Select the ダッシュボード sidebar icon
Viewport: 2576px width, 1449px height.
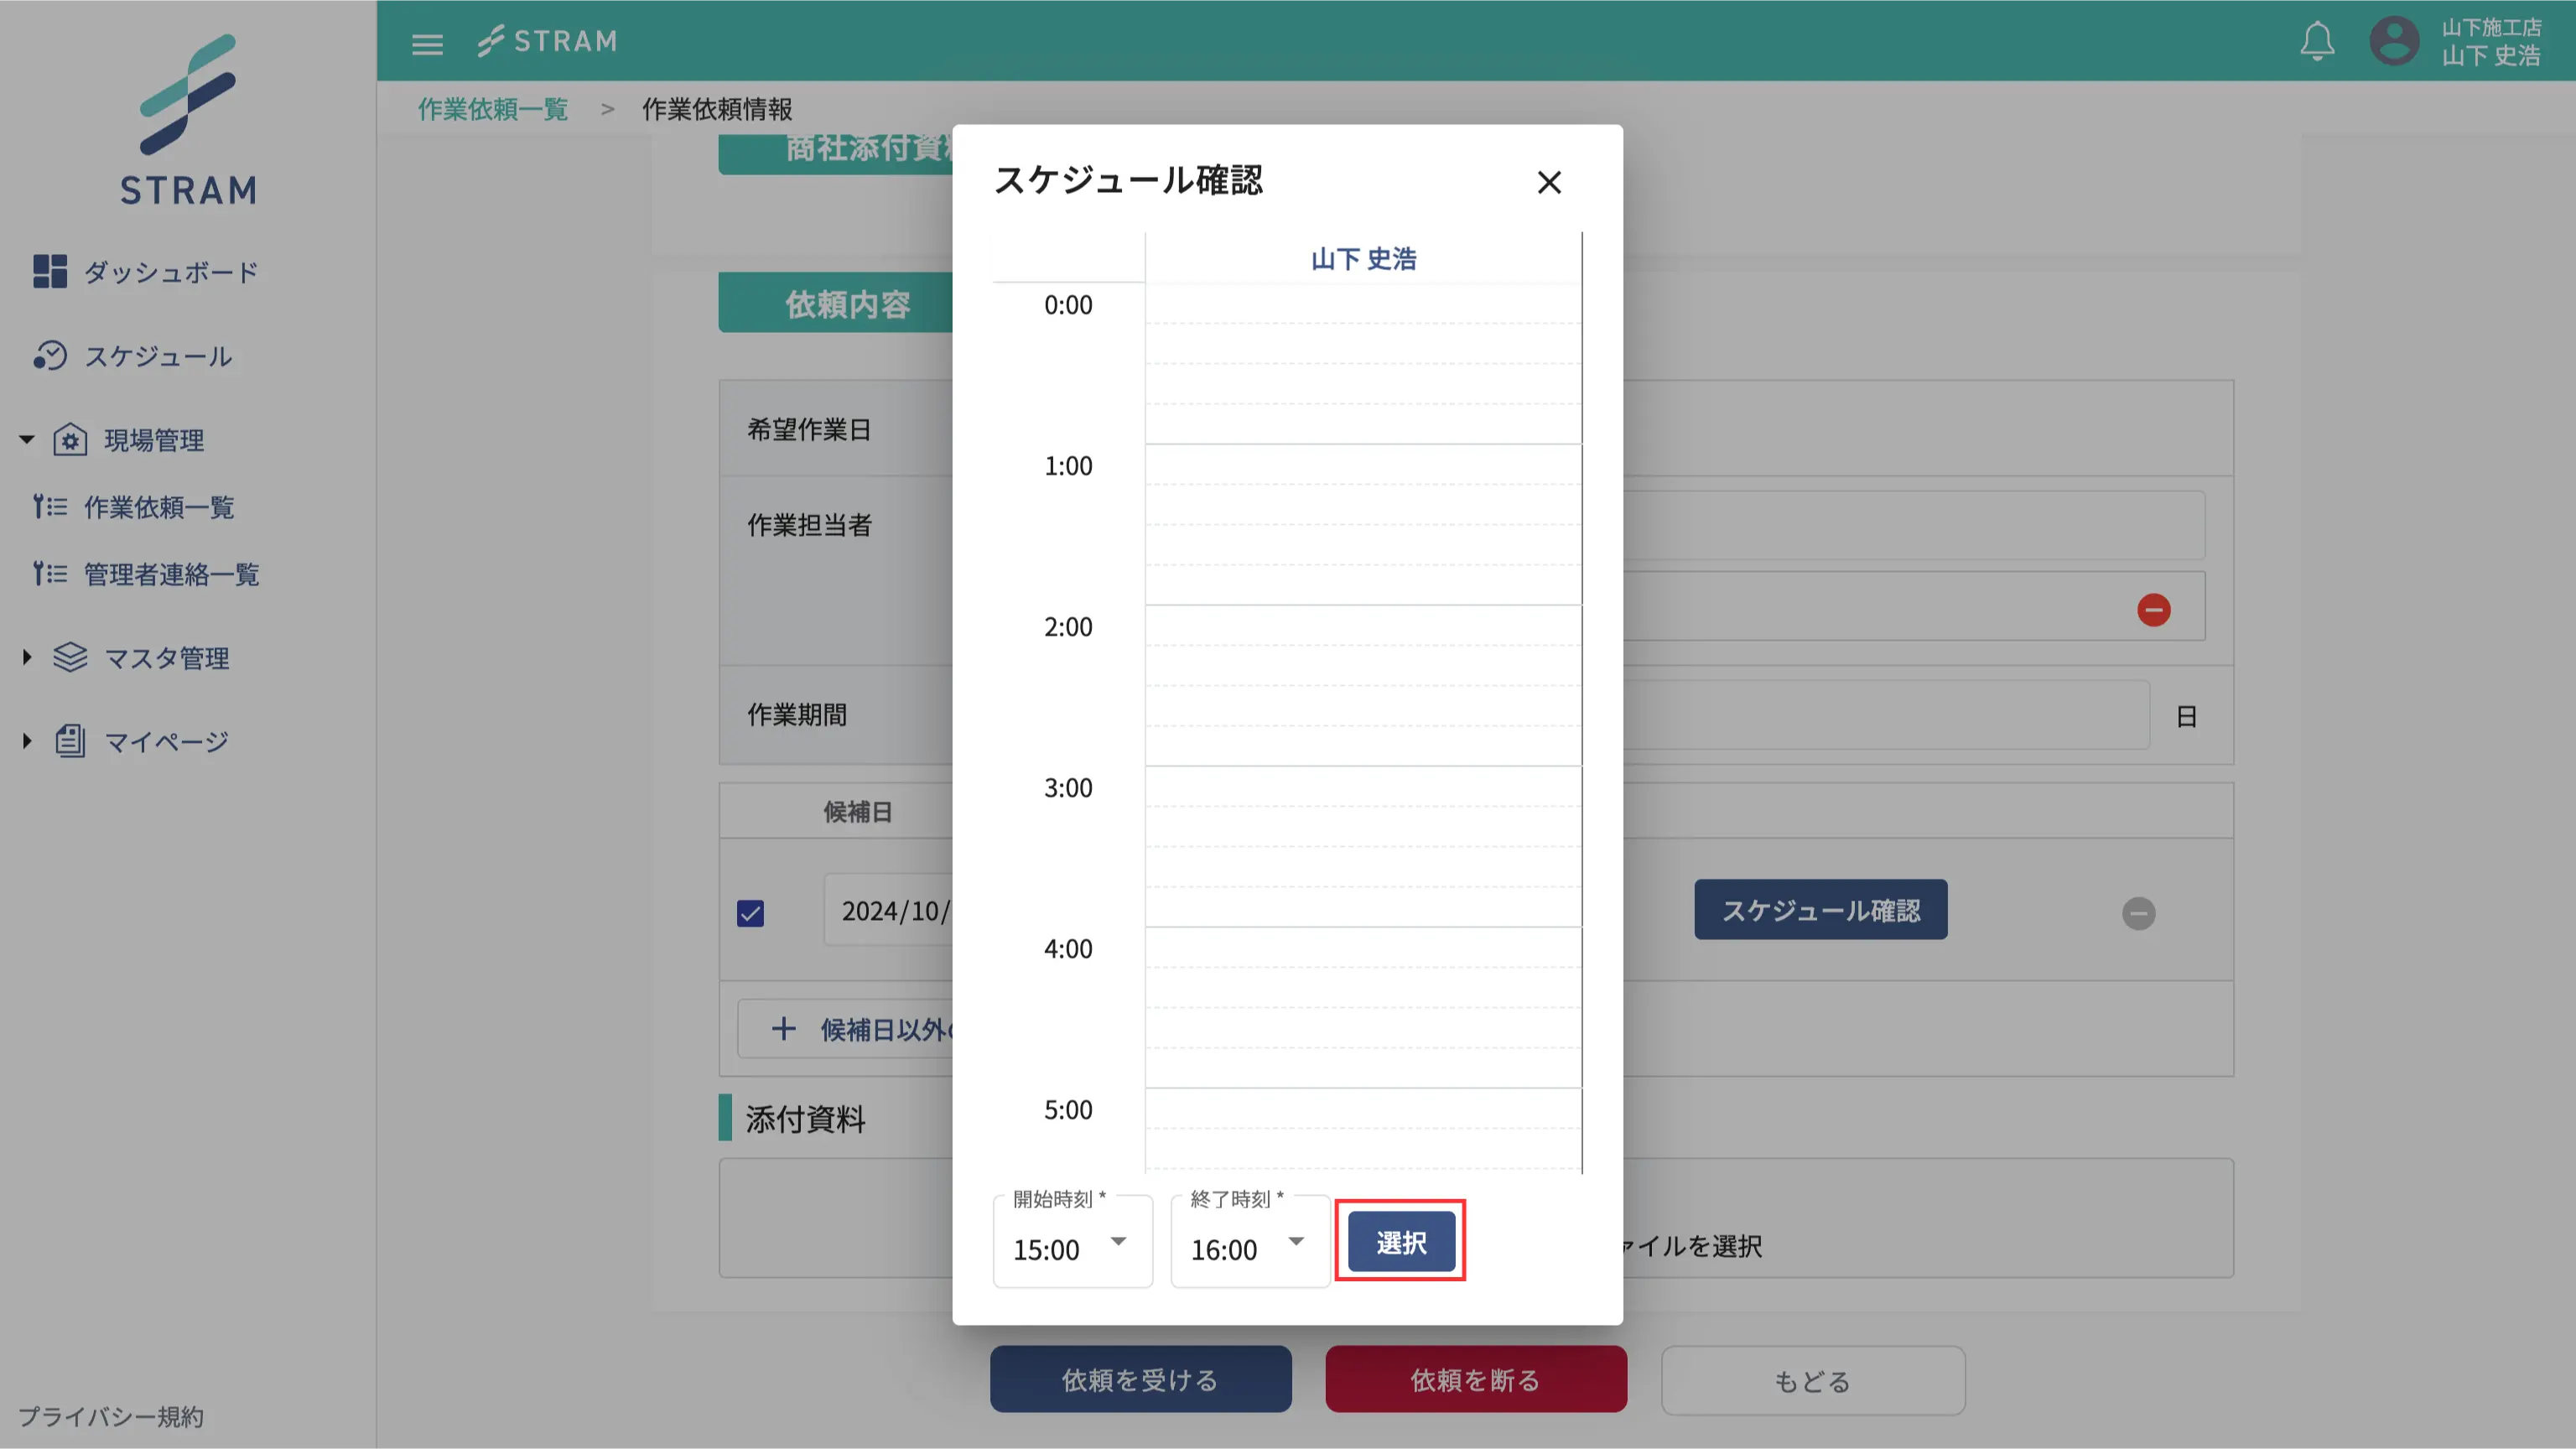pos(50,270)
